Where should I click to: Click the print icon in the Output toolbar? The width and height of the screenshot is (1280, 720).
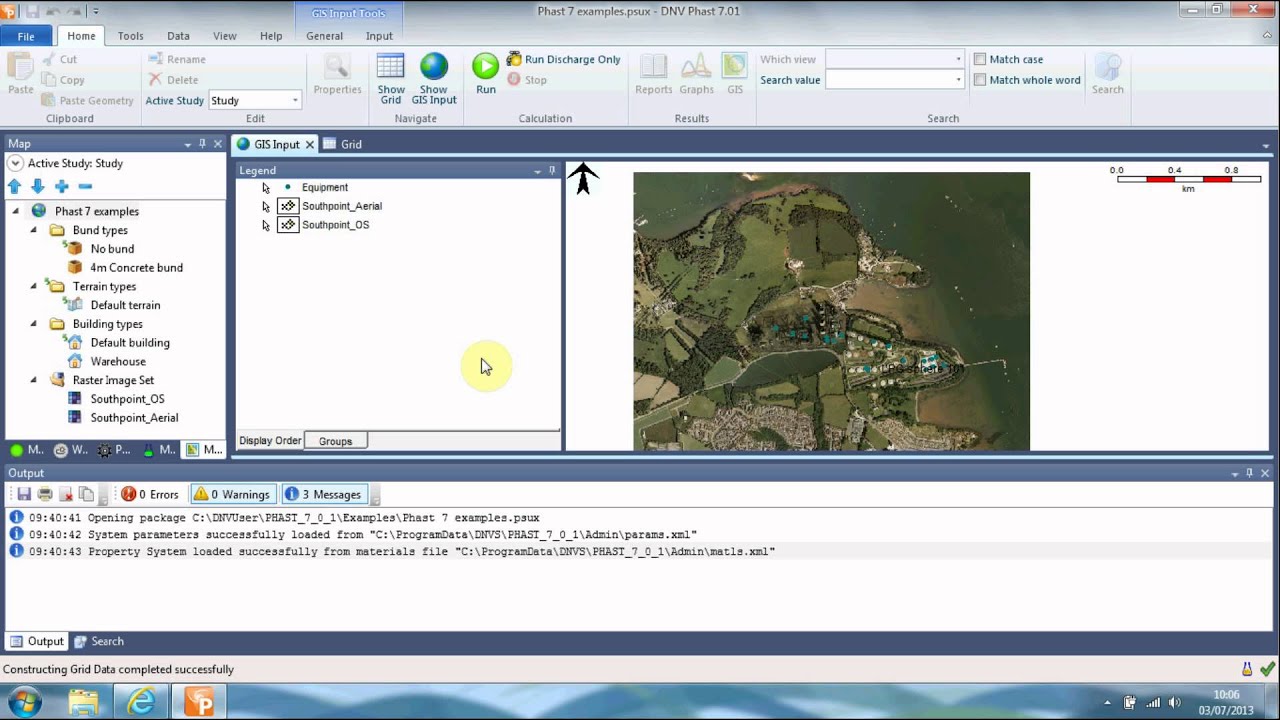[45, 494]
